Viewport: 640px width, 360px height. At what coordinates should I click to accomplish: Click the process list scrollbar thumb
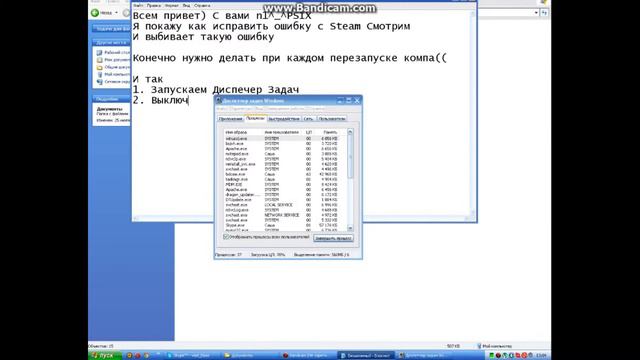tap(350, 157)
